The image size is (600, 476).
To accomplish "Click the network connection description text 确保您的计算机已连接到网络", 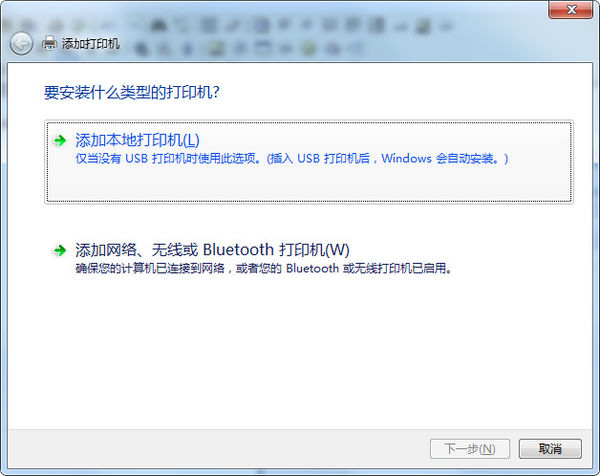I will pos(150,268).
